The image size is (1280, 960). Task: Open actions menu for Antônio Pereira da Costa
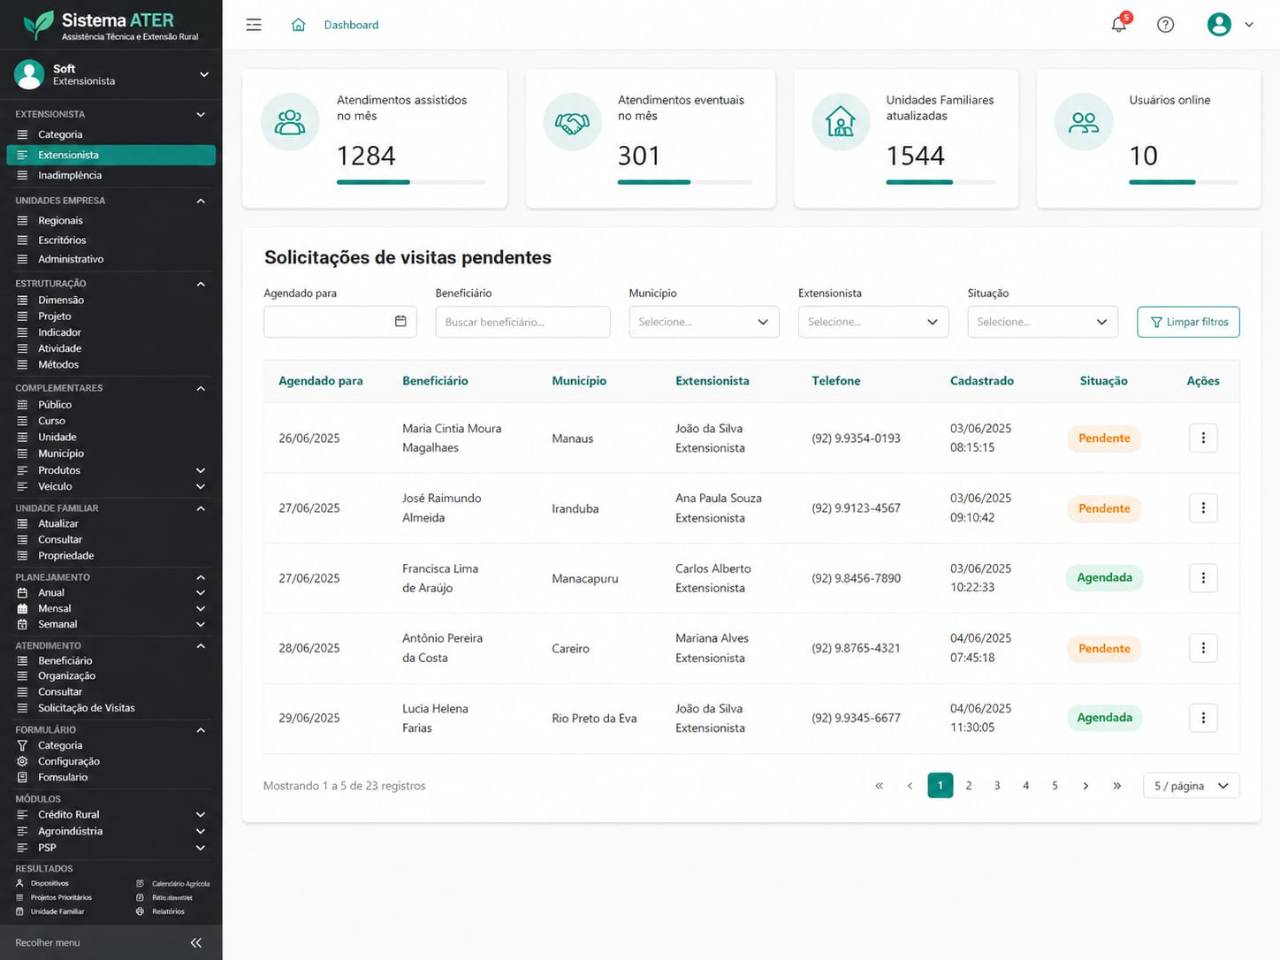pyautogui.click(x=1203, y=648)
